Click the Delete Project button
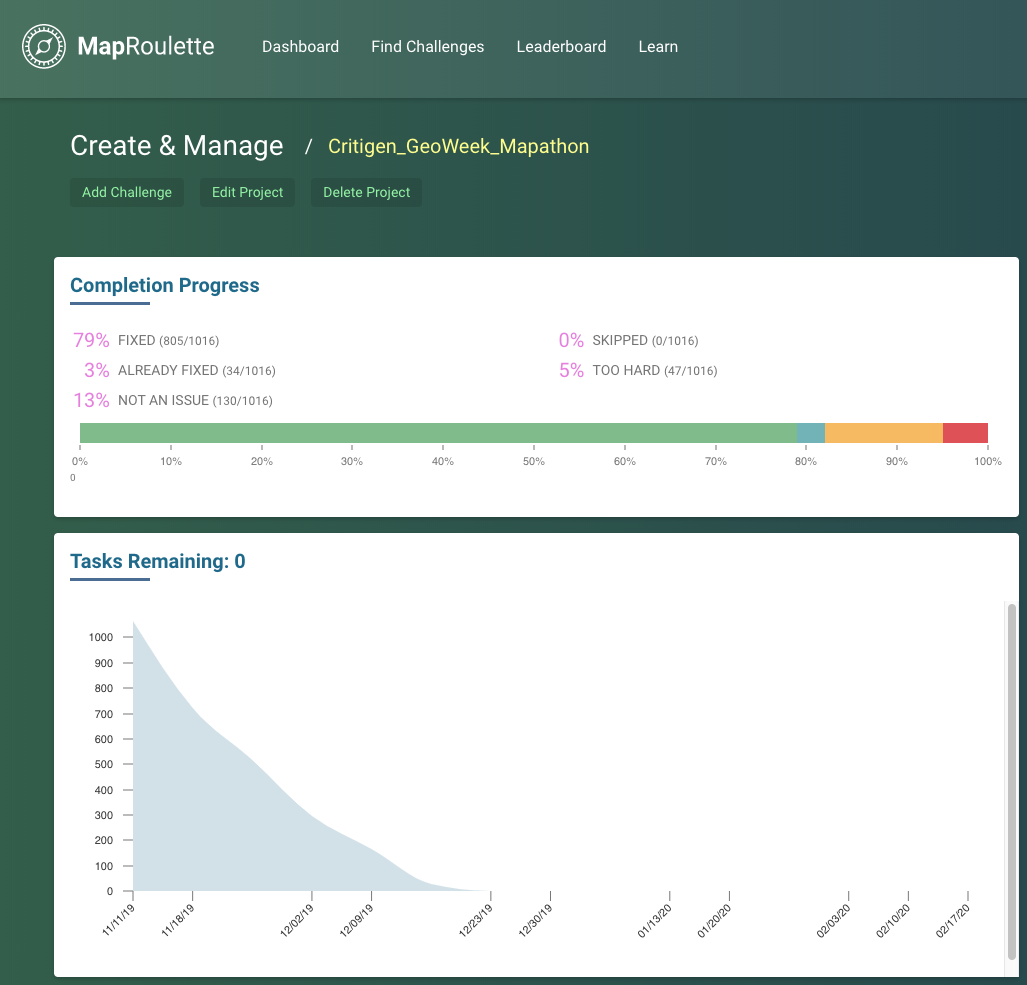The height and width of the screenshot is (985, 1027). click(367, 193)
